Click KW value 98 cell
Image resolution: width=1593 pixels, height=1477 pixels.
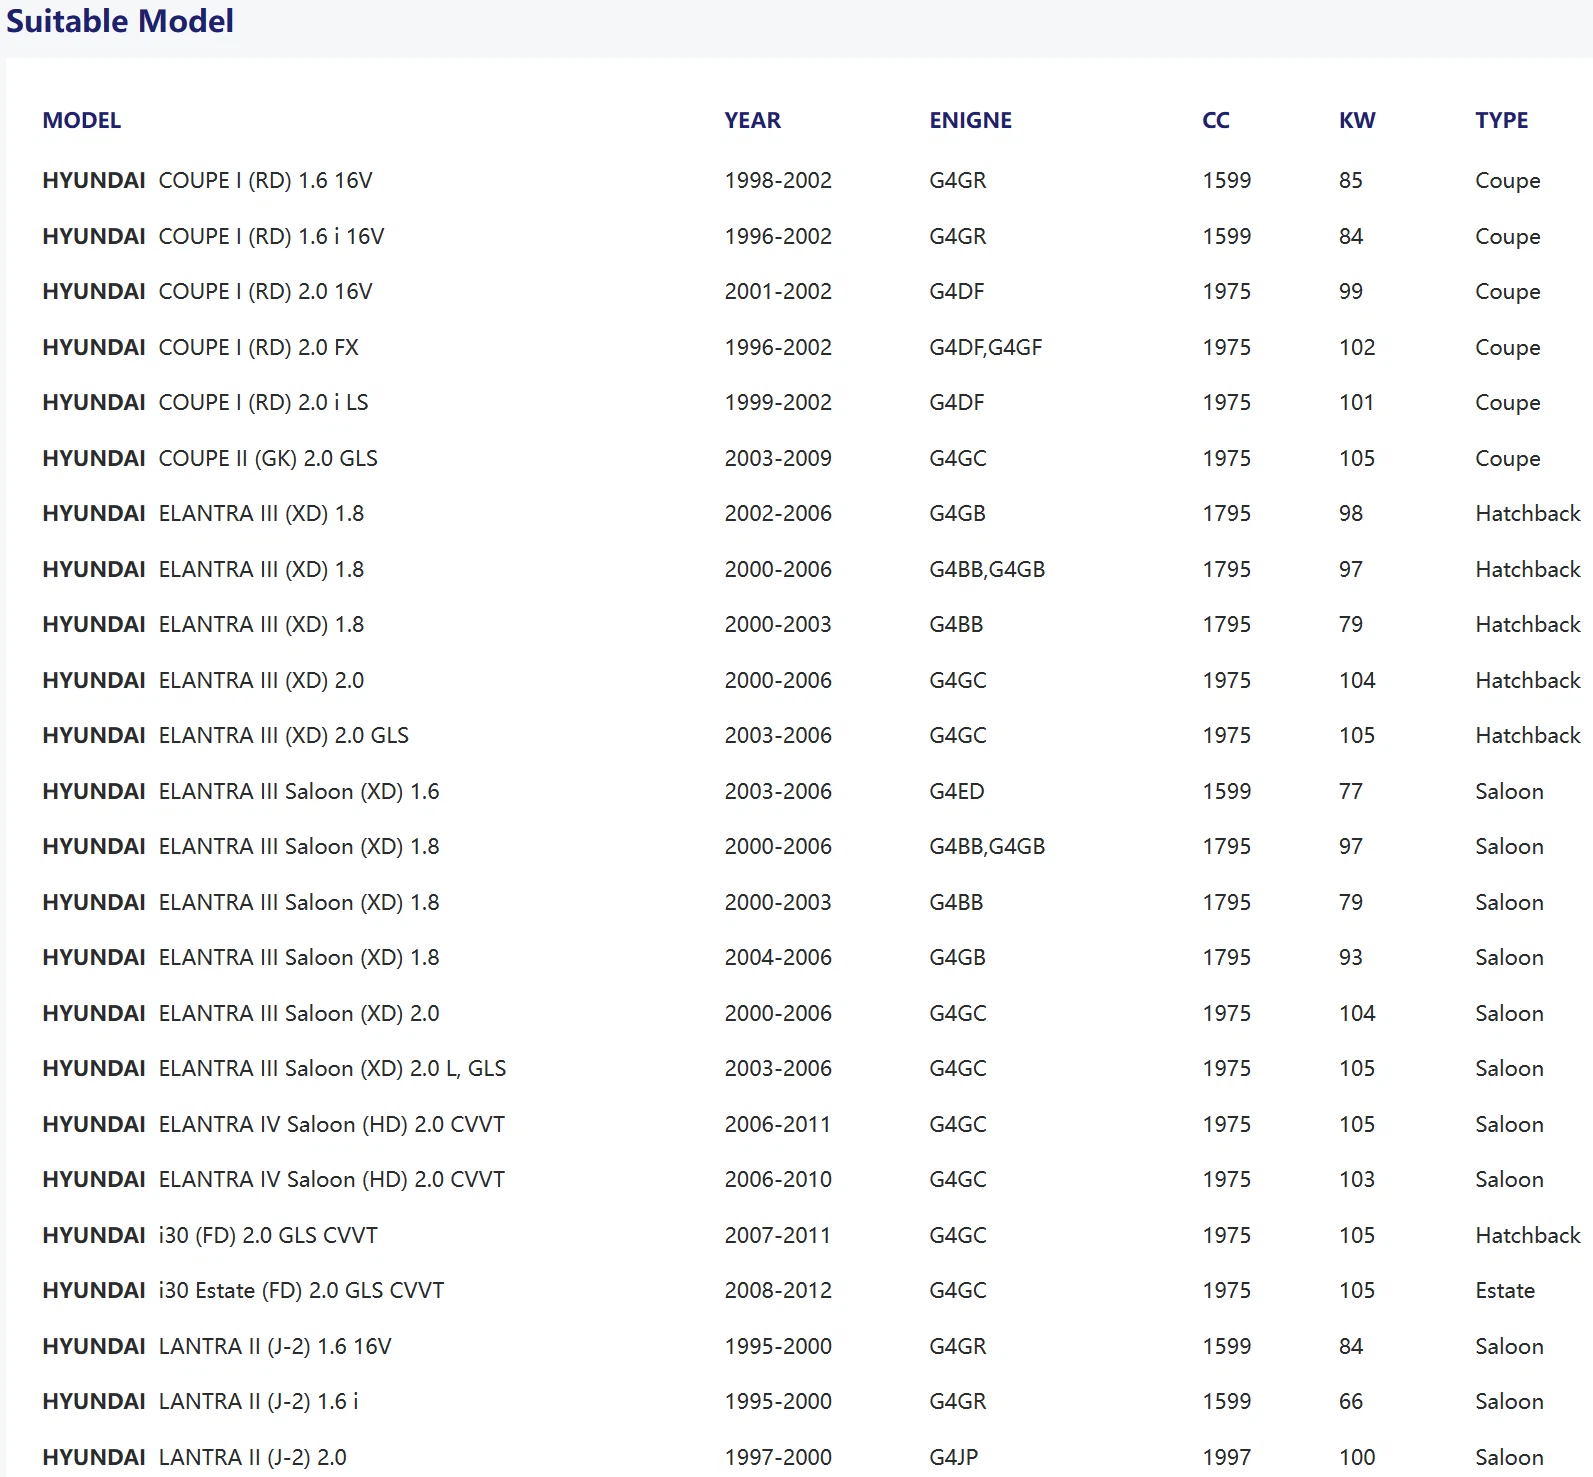1350,513
